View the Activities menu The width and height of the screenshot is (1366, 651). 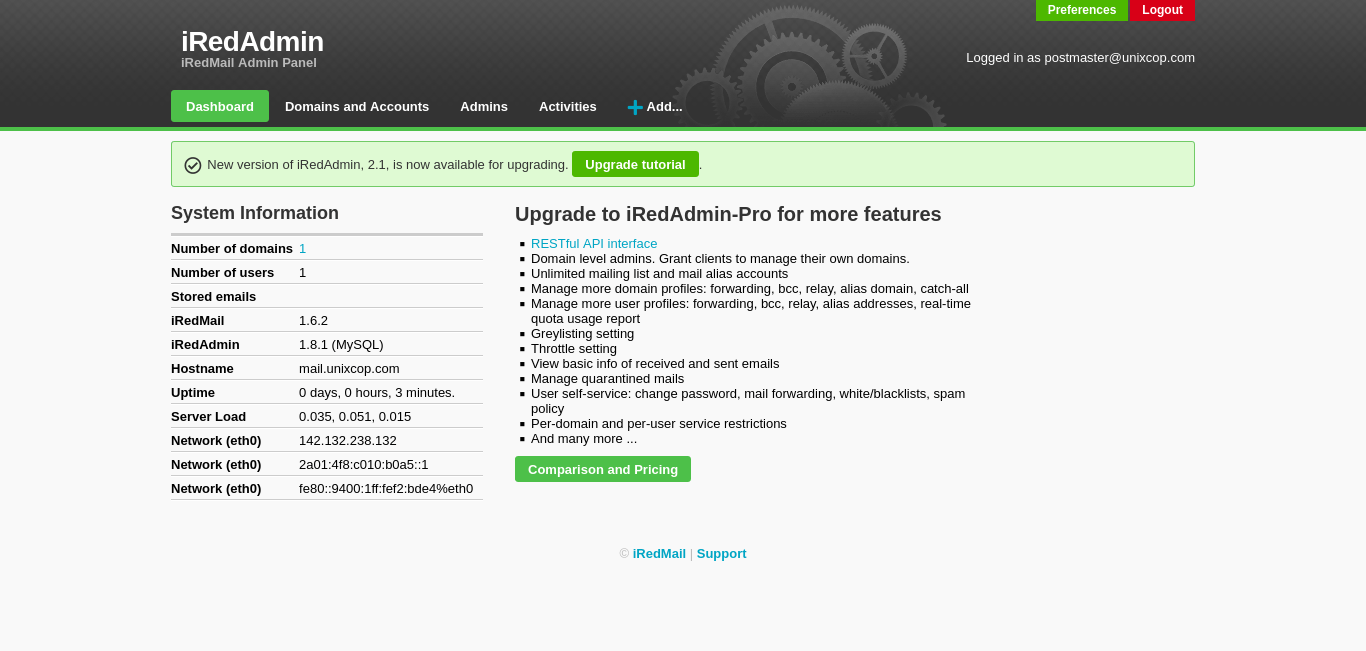pyautogui.click(x=568, y=106)
